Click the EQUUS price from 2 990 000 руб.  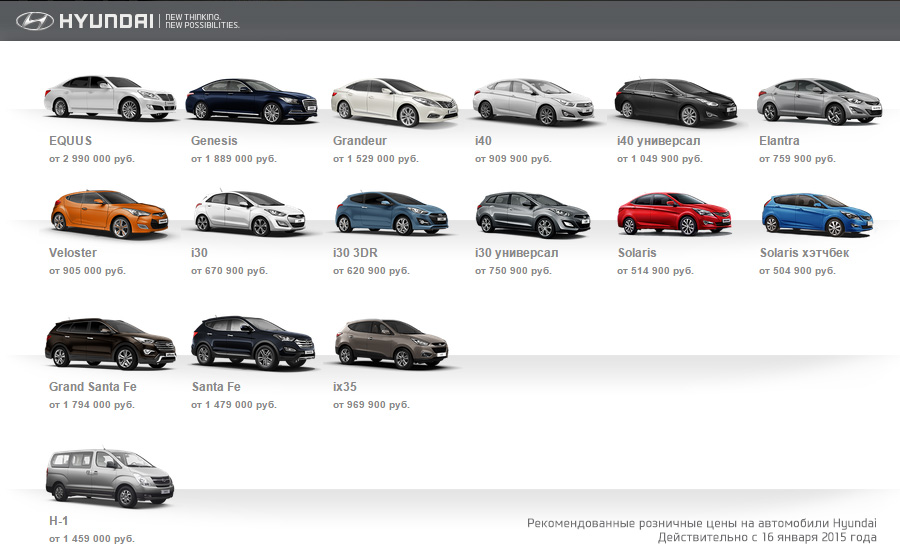pos(92,159)
